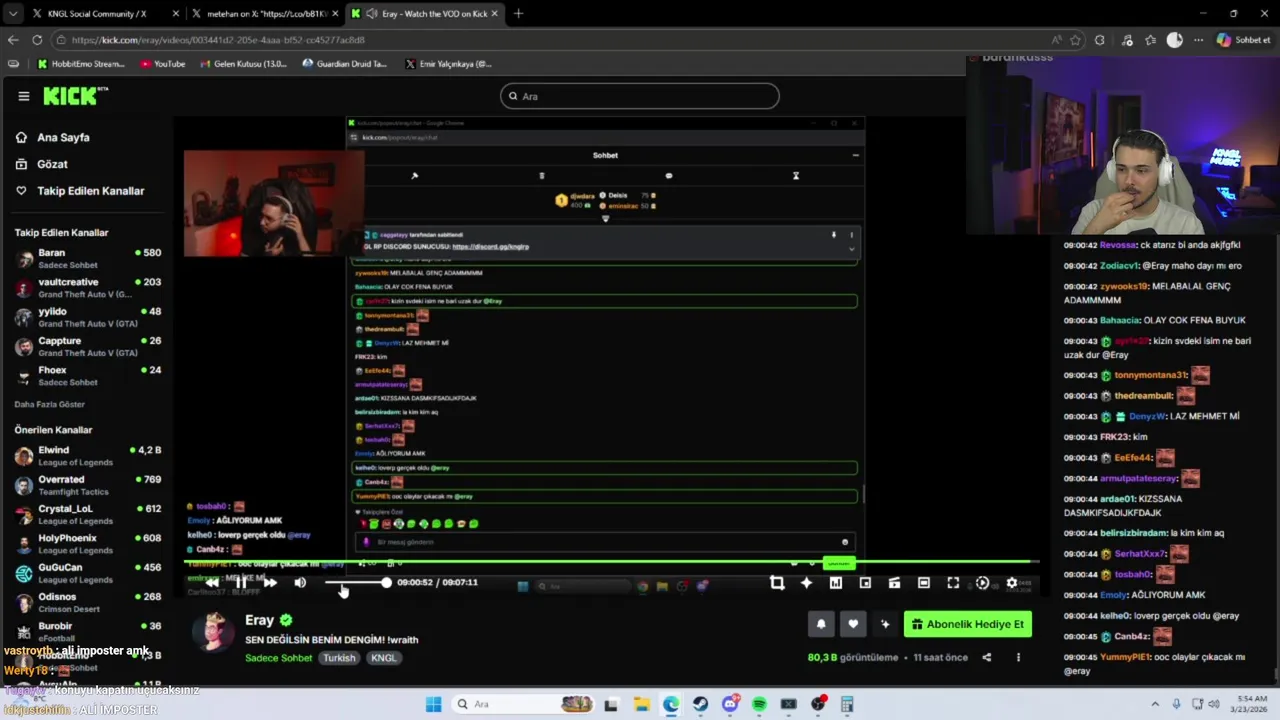The width and height of the screenshot is (1280, 720).
Task: Share the VOD via share icon
Action: pyautogui.click(x=987, y=658)
